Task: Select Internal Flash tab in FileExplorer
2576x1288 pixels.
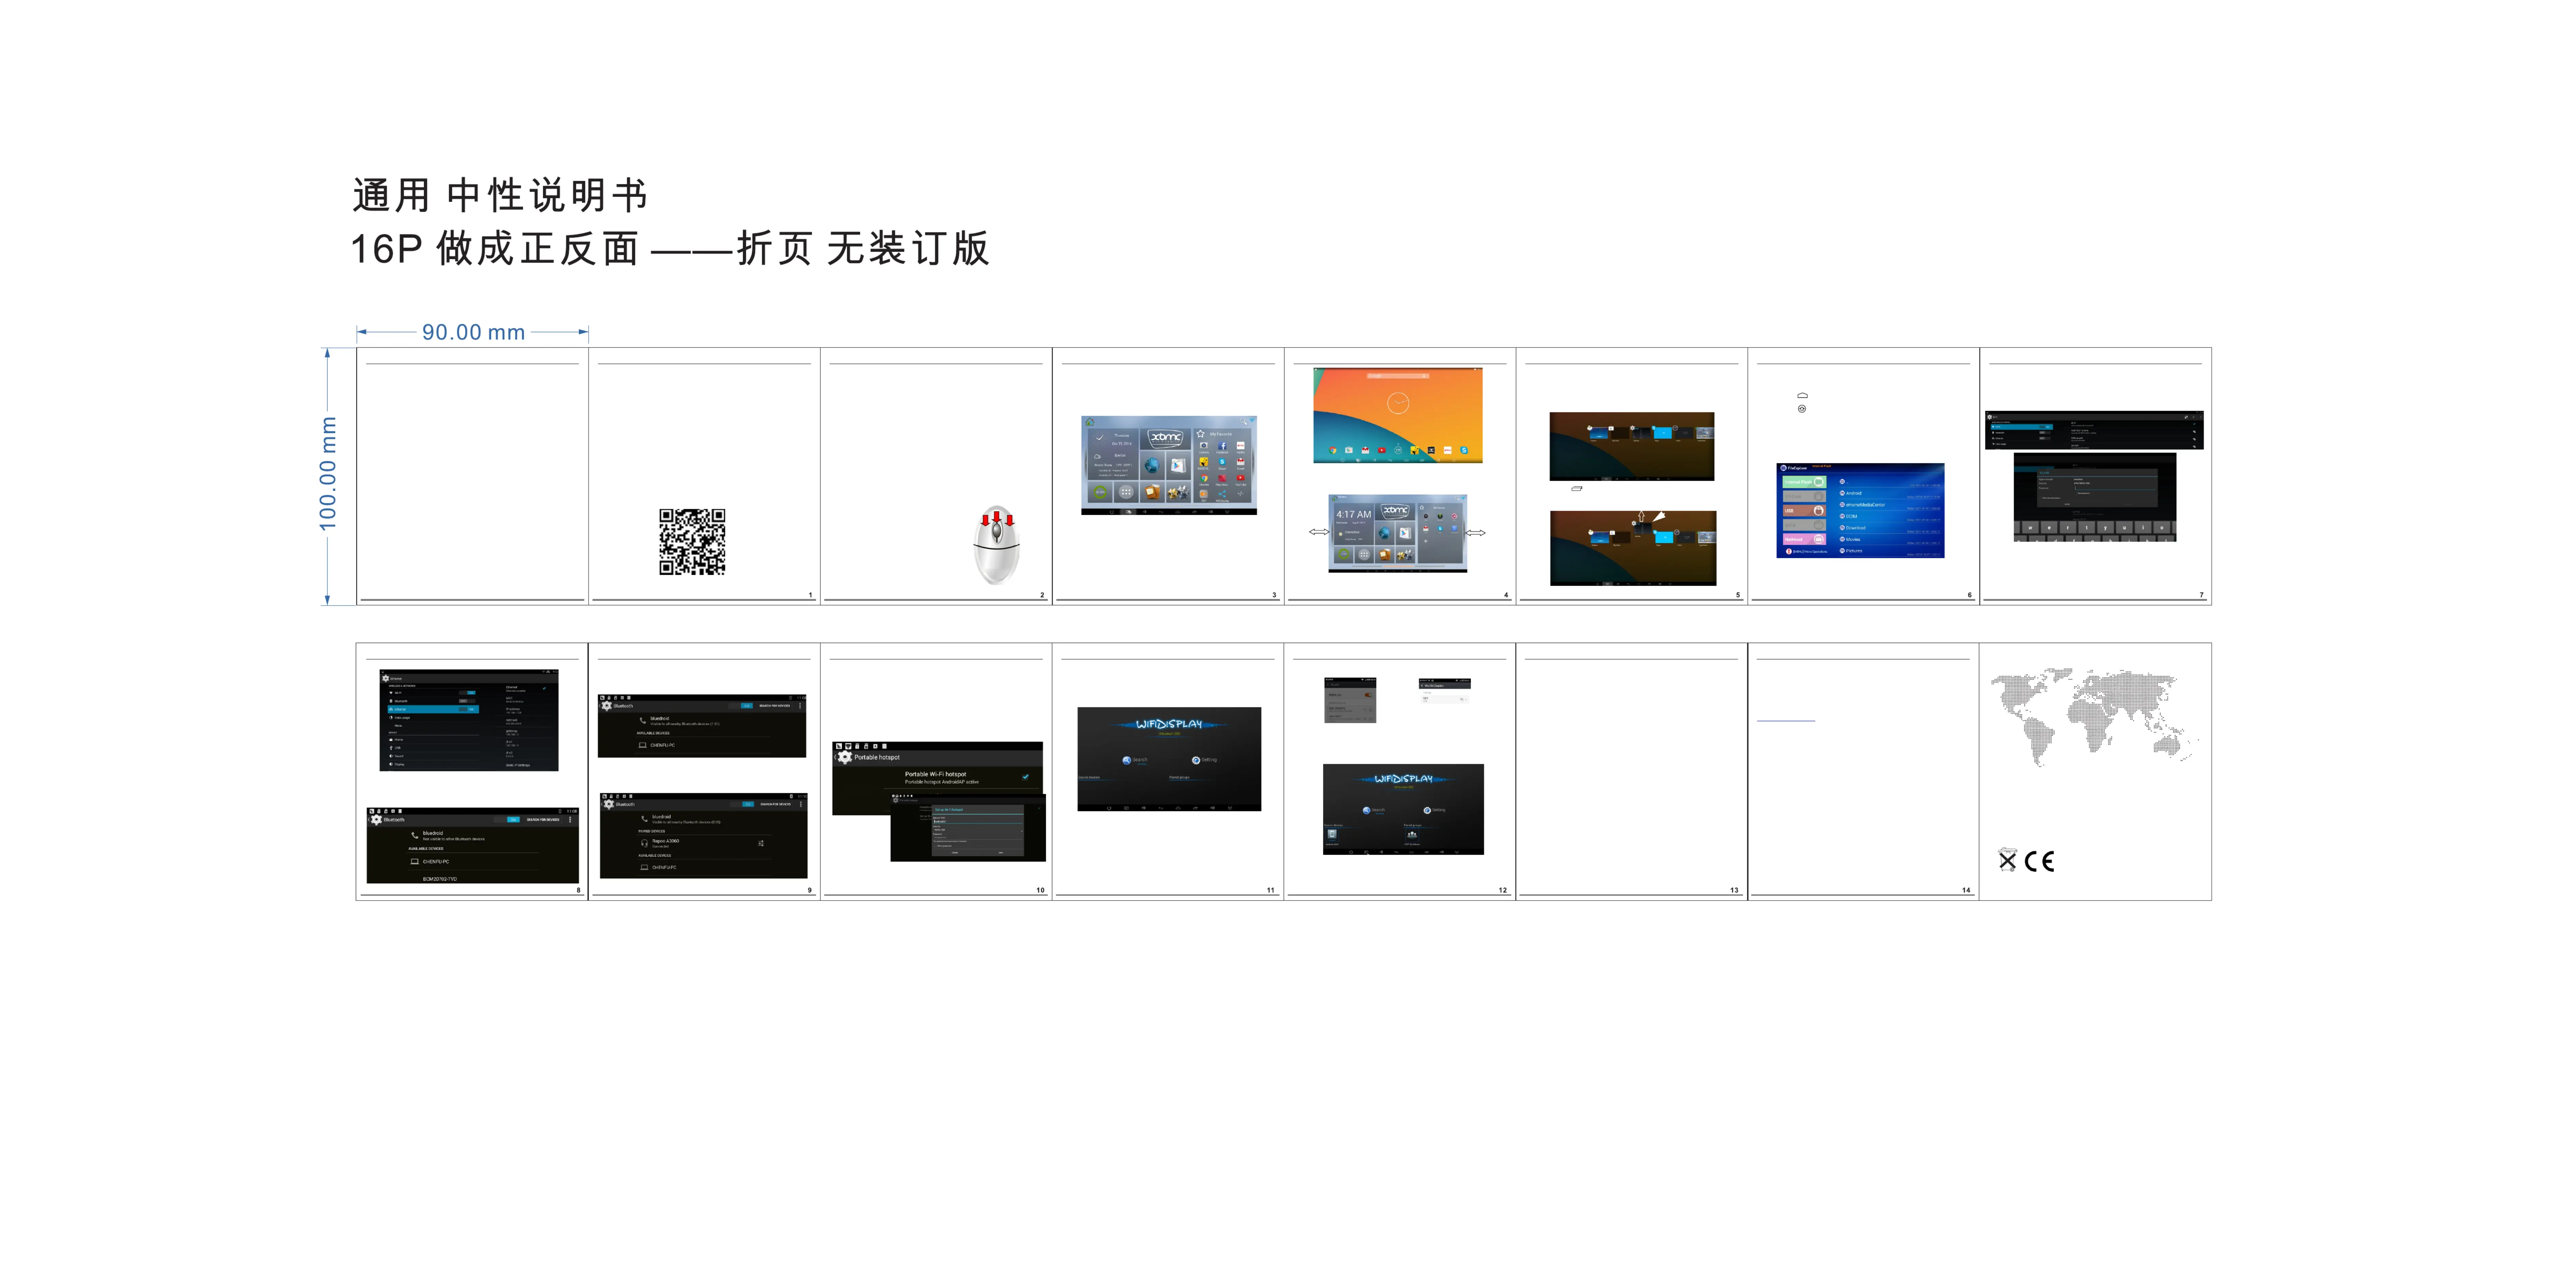Action: tap(1805, 482)
